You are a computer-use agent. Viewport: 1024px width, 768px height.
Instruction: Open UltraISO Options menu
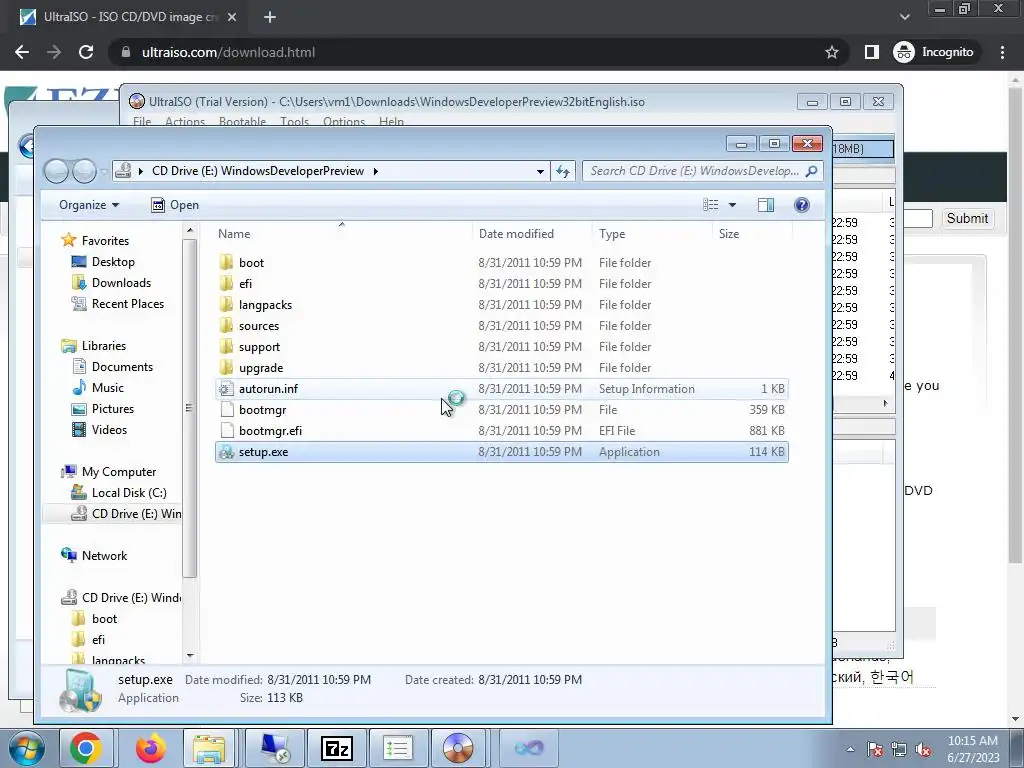tap(344, 121)
